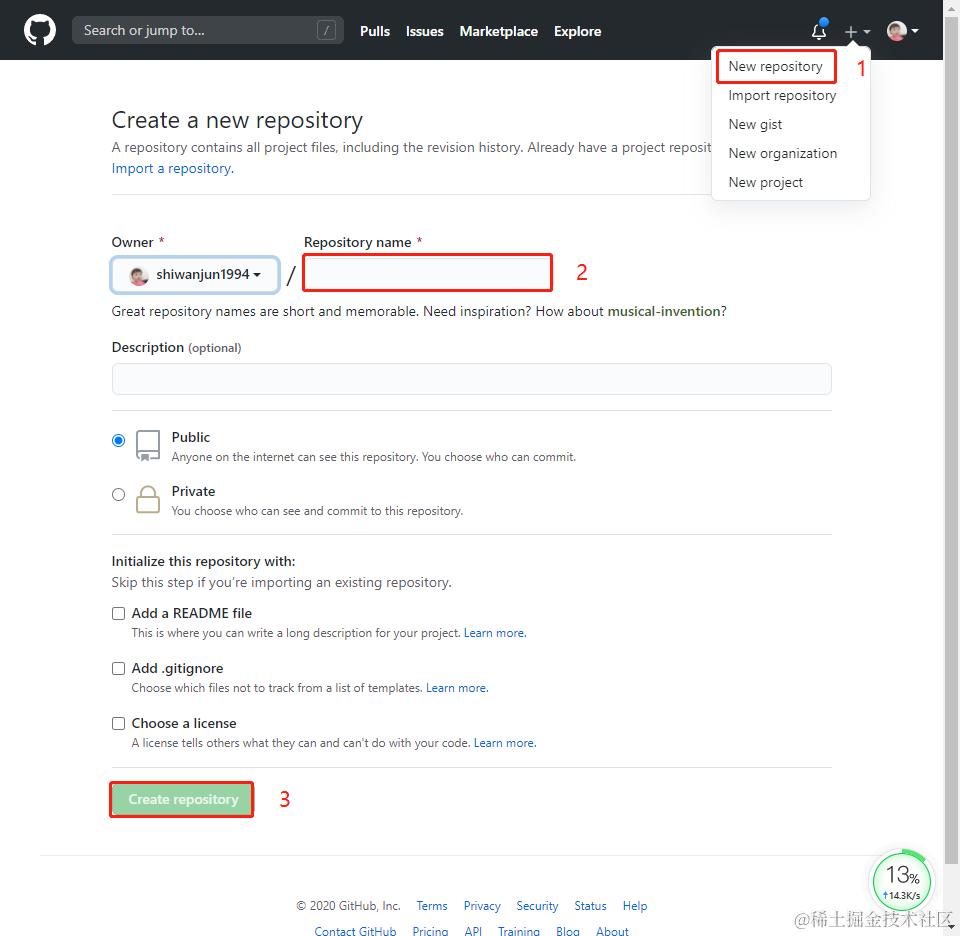Open the user avatar profile menu

[x=902, y=31]
